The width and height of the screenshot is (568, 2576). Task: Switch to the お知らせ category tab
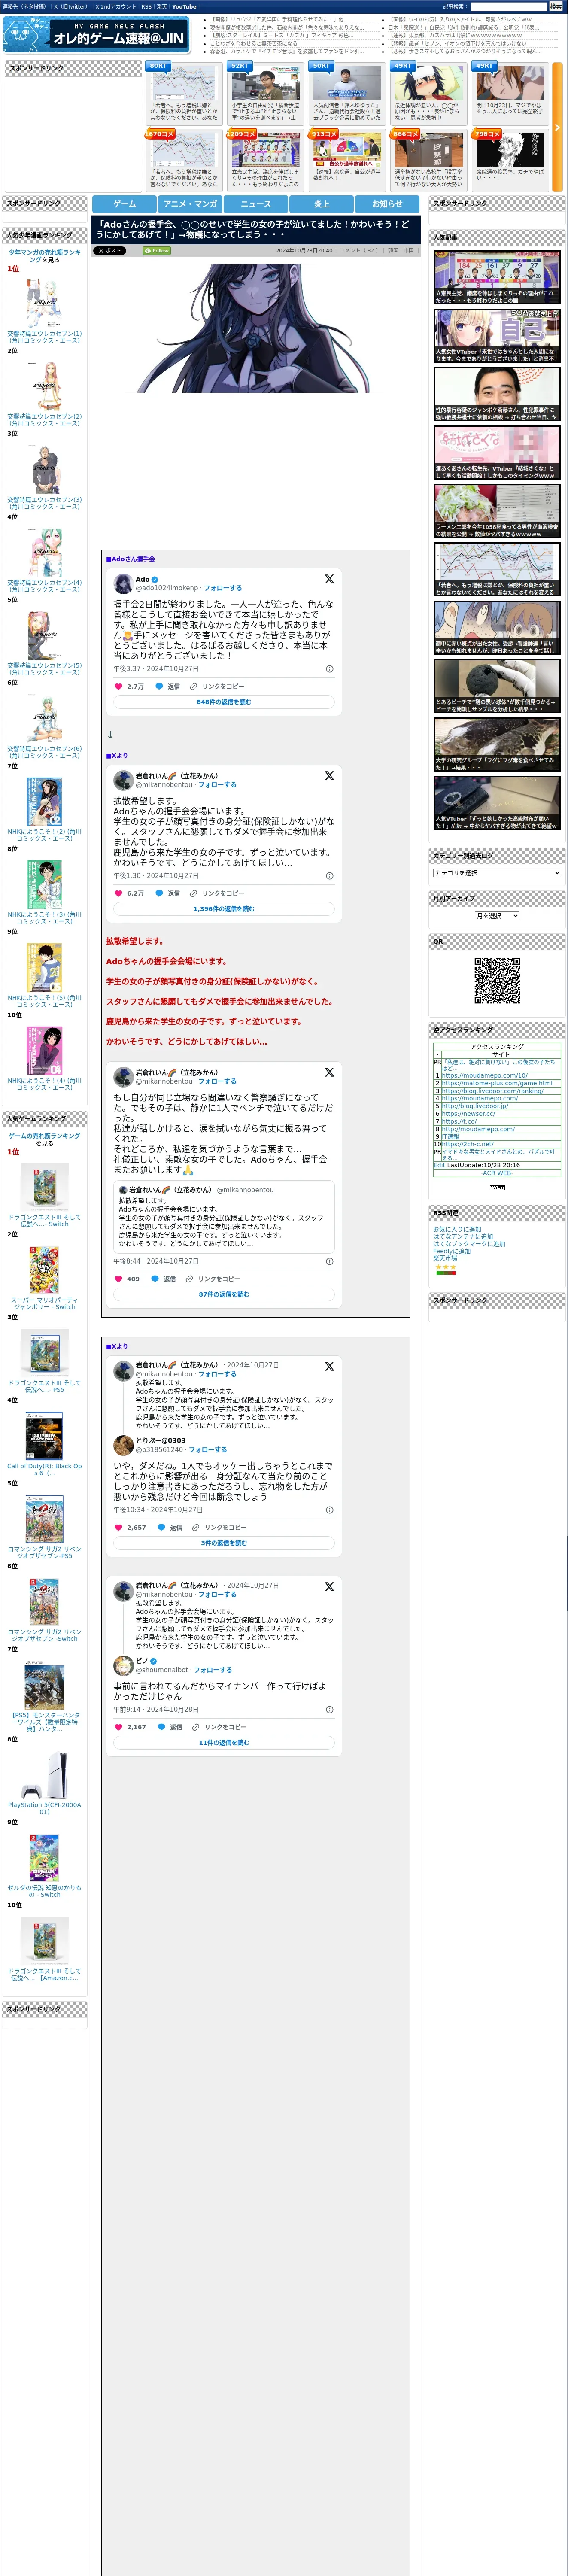(387, 203)
